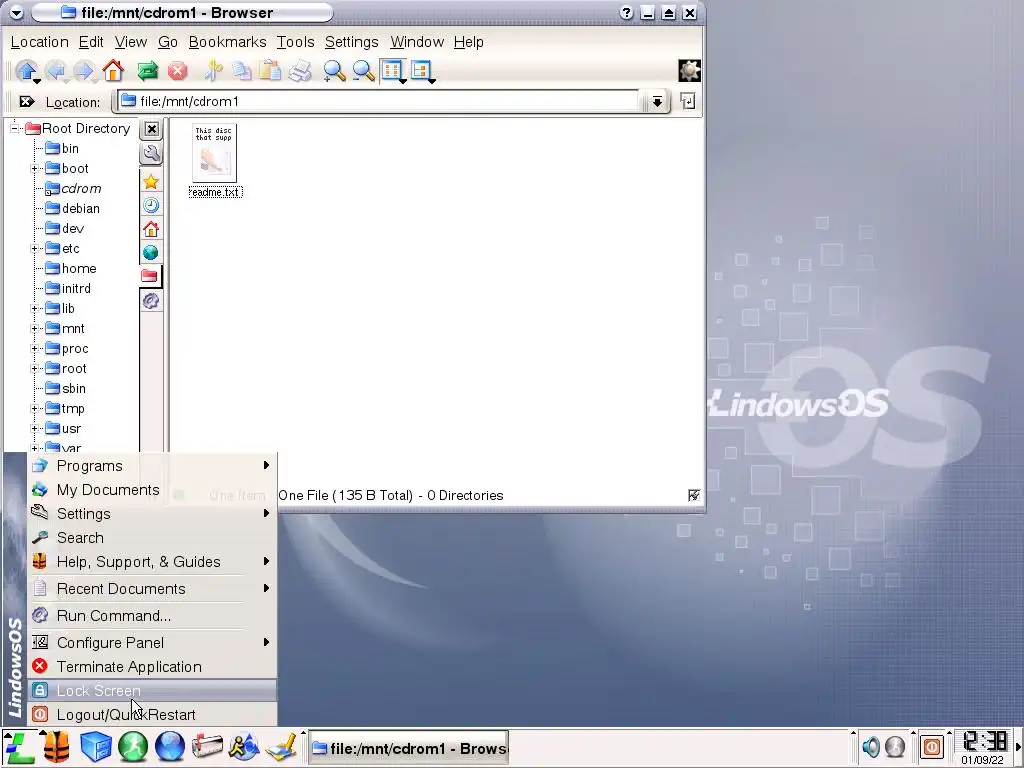
Task: Expand the etc folder node
Action: tap(35, 249)
